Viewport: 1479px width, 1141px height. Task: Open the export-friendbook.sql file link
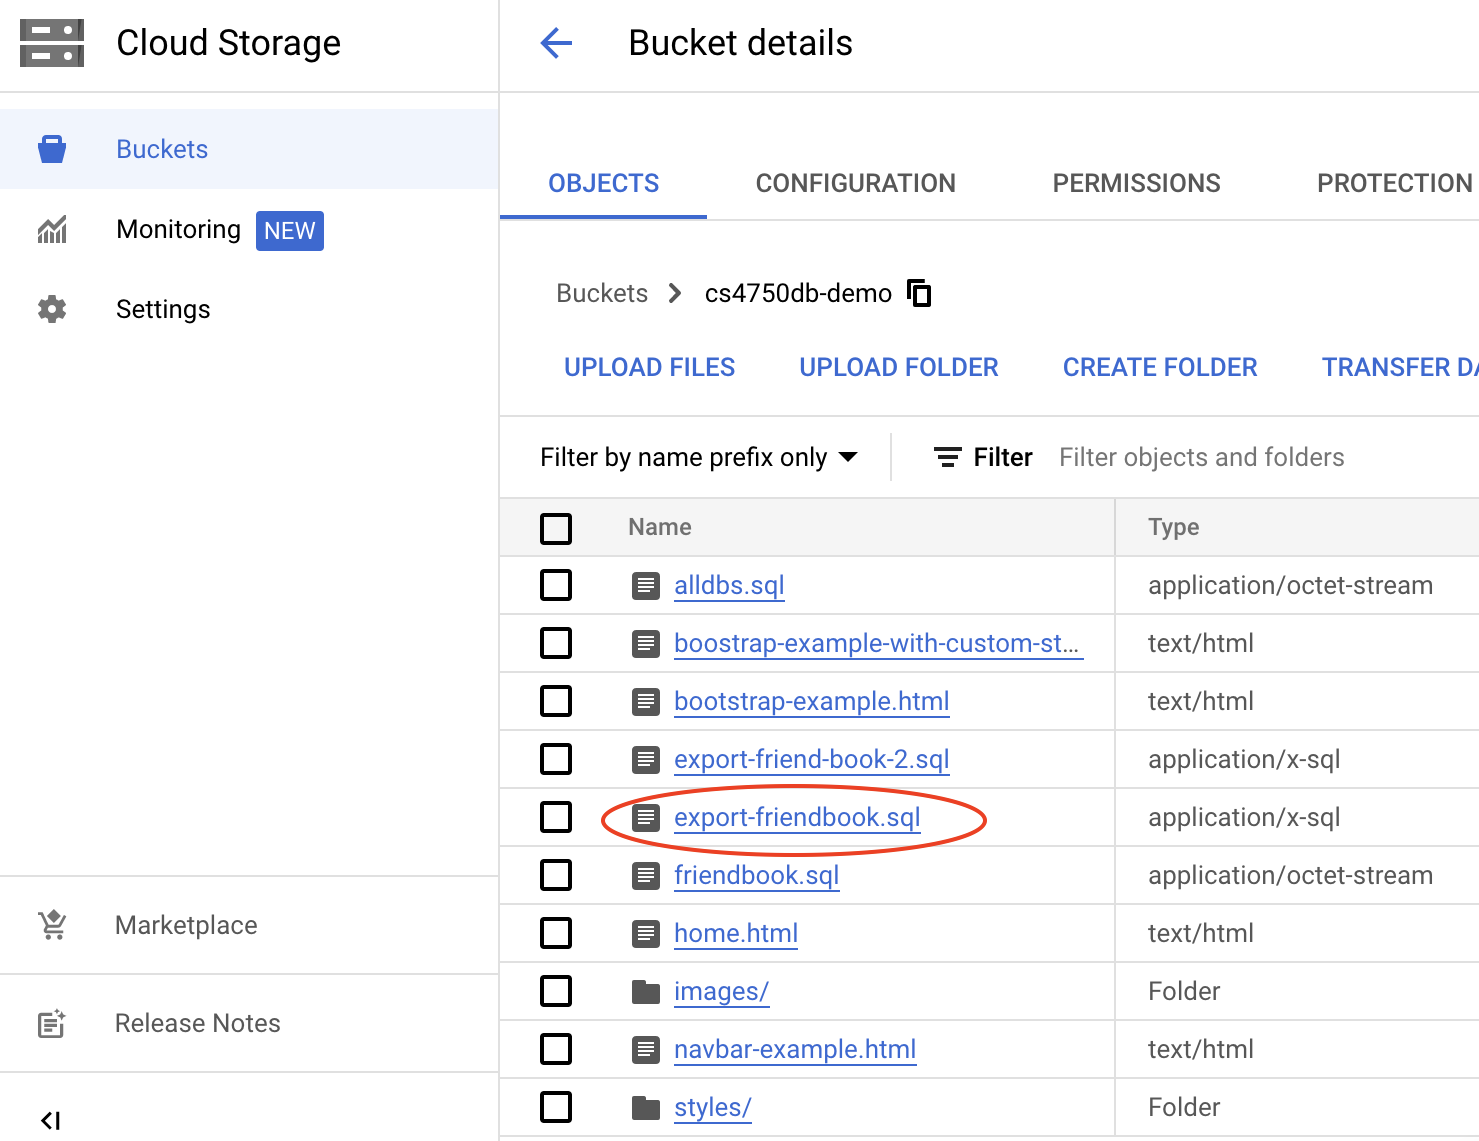coord(797,817)
